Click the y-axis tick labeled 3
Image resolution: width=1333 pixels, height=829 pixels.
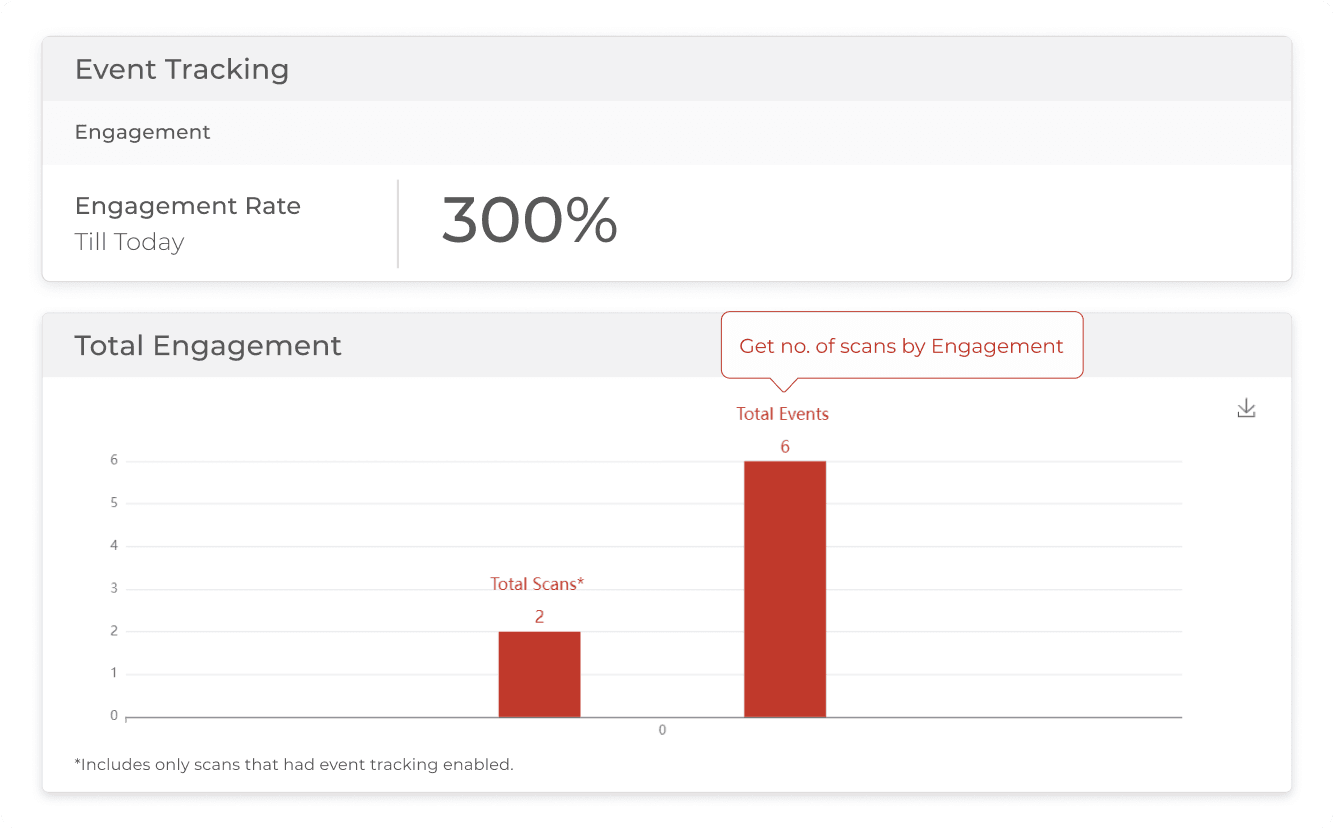[x=114, y=588]
